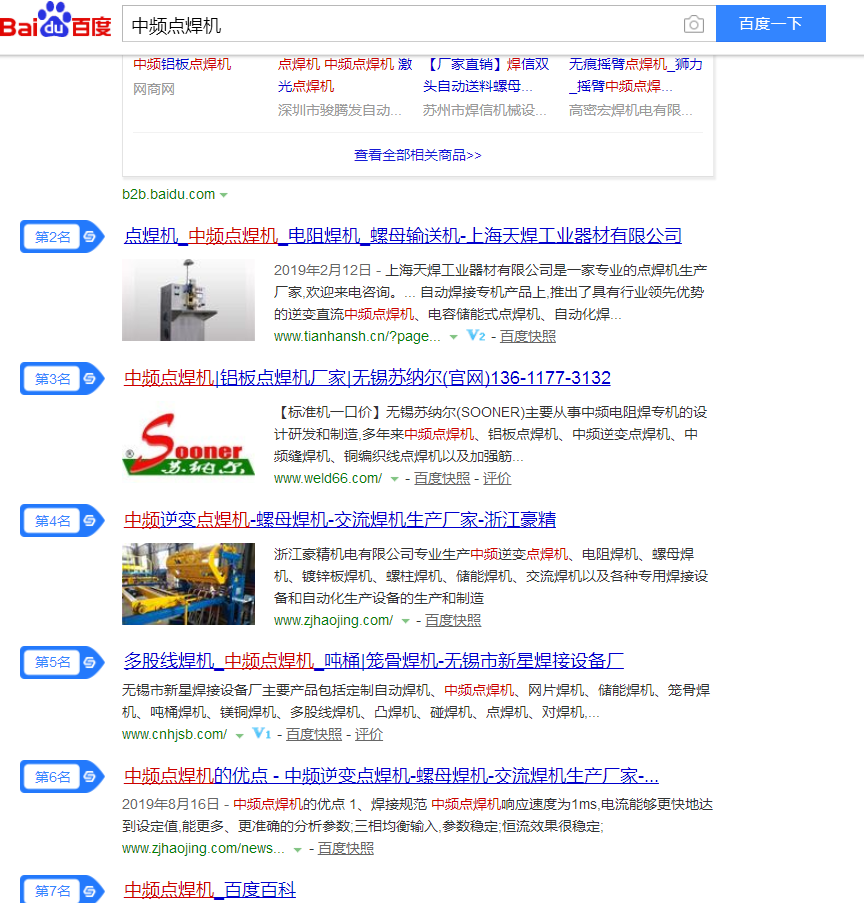Image resolution: width=864 pixels, height=903 pixels.
Task: Open 百度快照 for tianhansh.cn result
Action: coord(528,336)
